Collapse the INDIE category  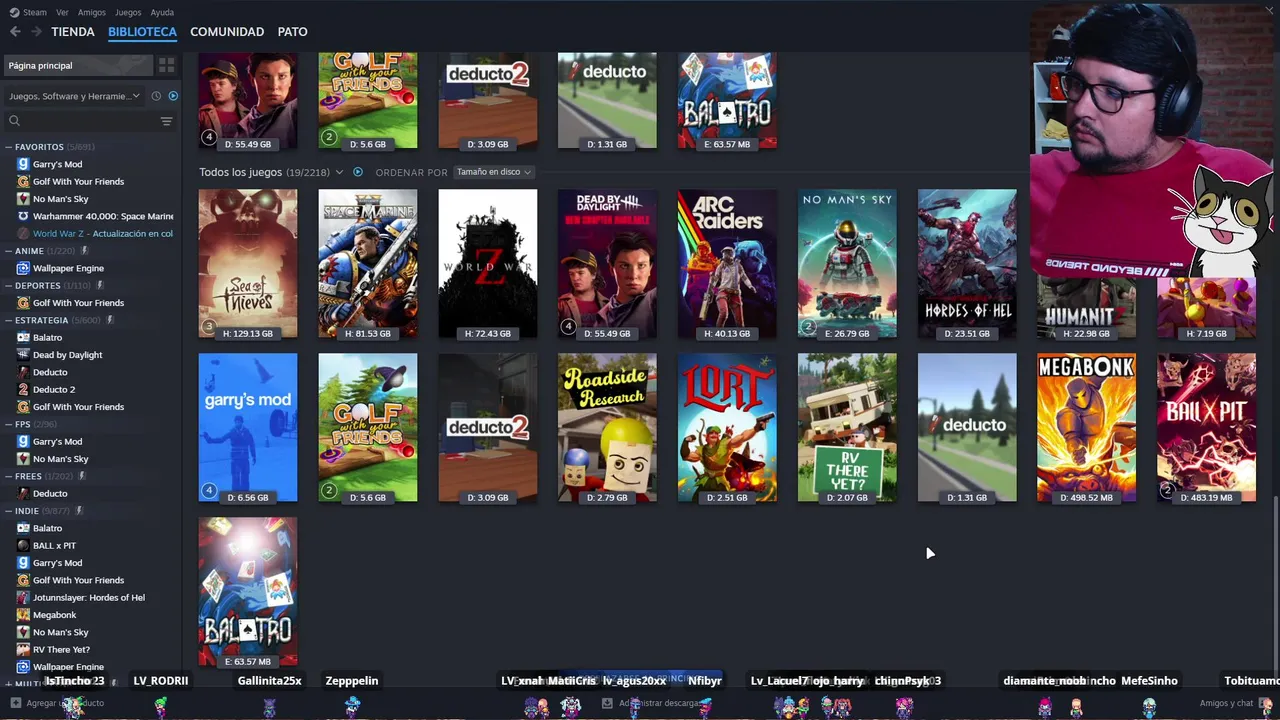click(9, 511)
